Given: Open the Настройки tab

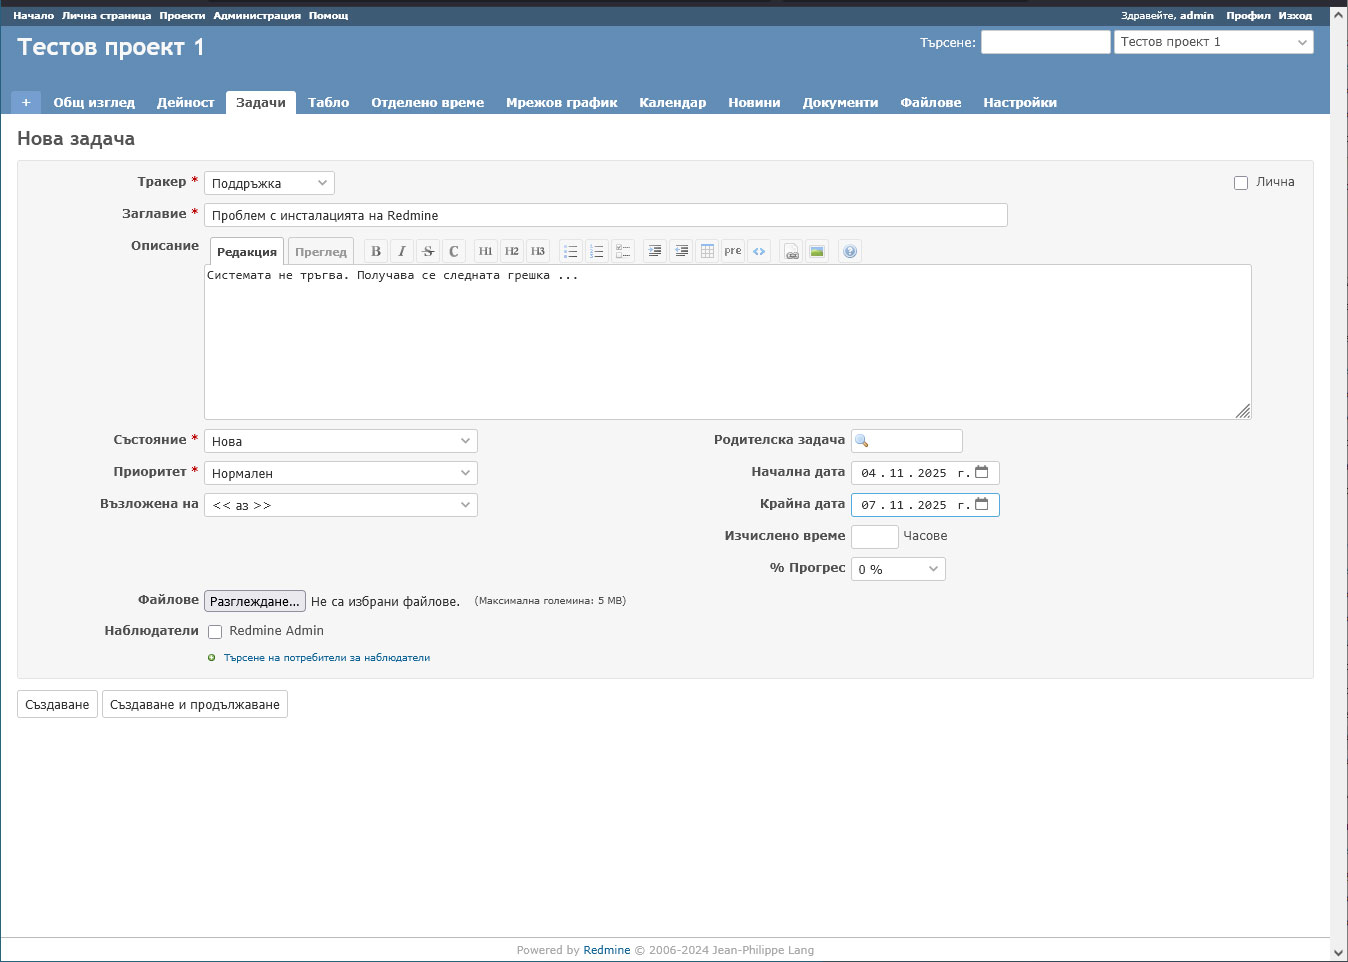Looking at the screenshot, I should pos(1020,102).
